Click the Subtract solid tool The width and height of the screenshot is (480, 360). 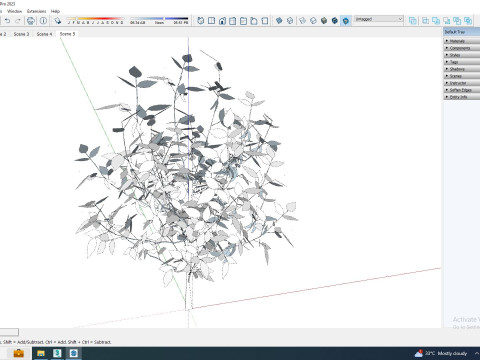447,21
